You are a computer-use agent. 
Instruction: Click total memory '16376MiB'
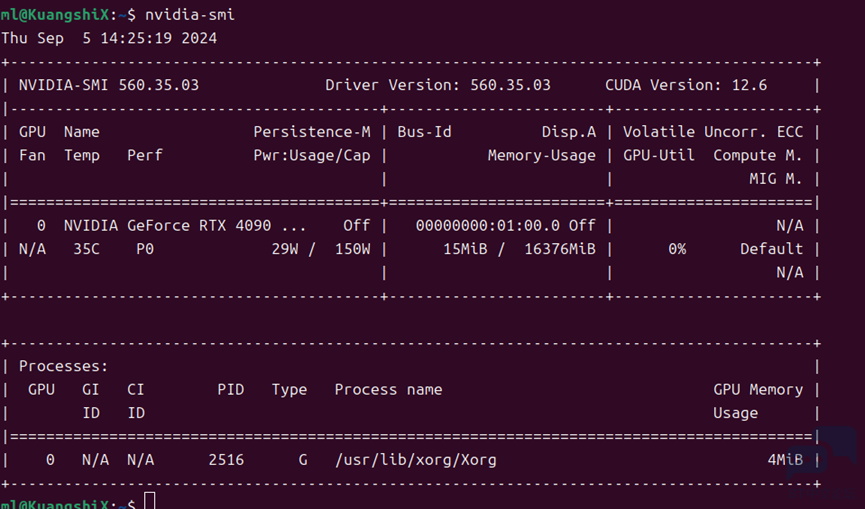560,249
